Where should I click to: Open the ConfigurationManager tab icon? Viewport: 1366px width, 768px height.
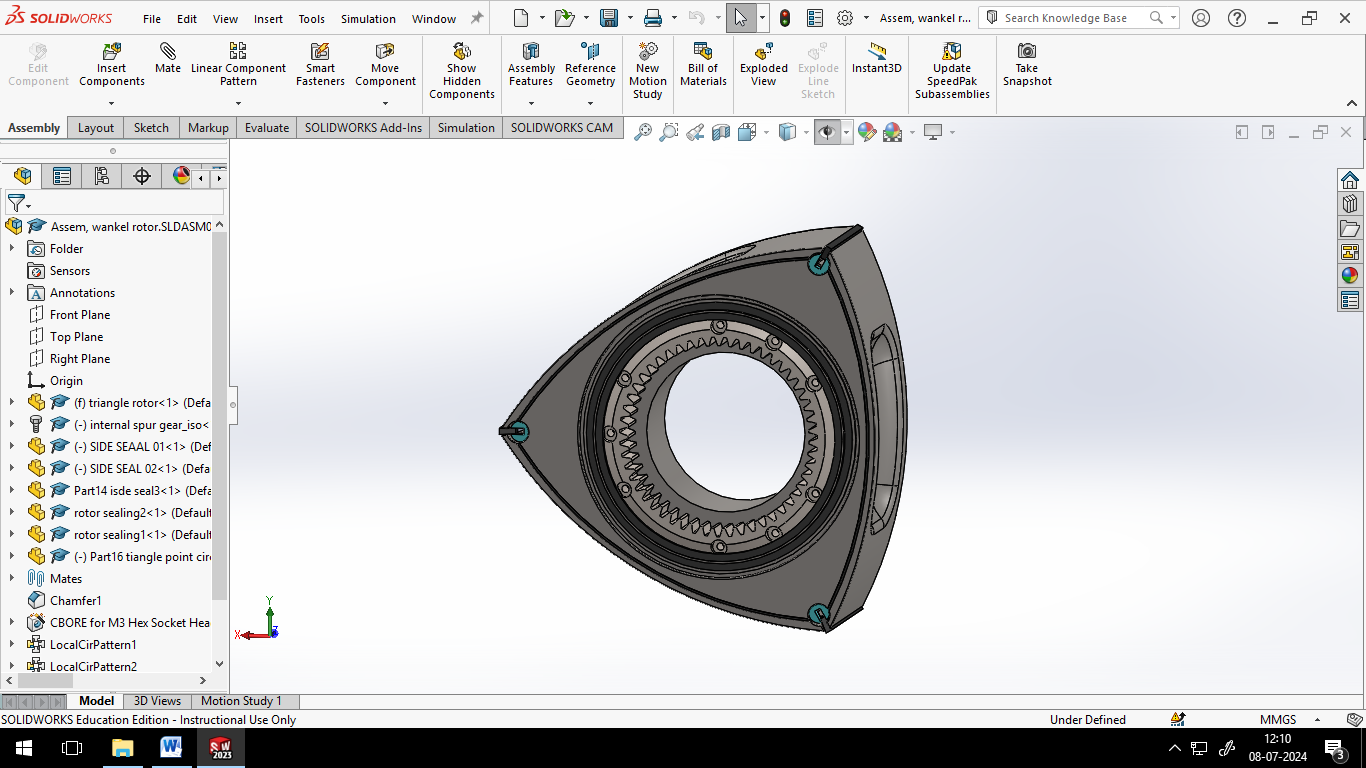point(102,176)
